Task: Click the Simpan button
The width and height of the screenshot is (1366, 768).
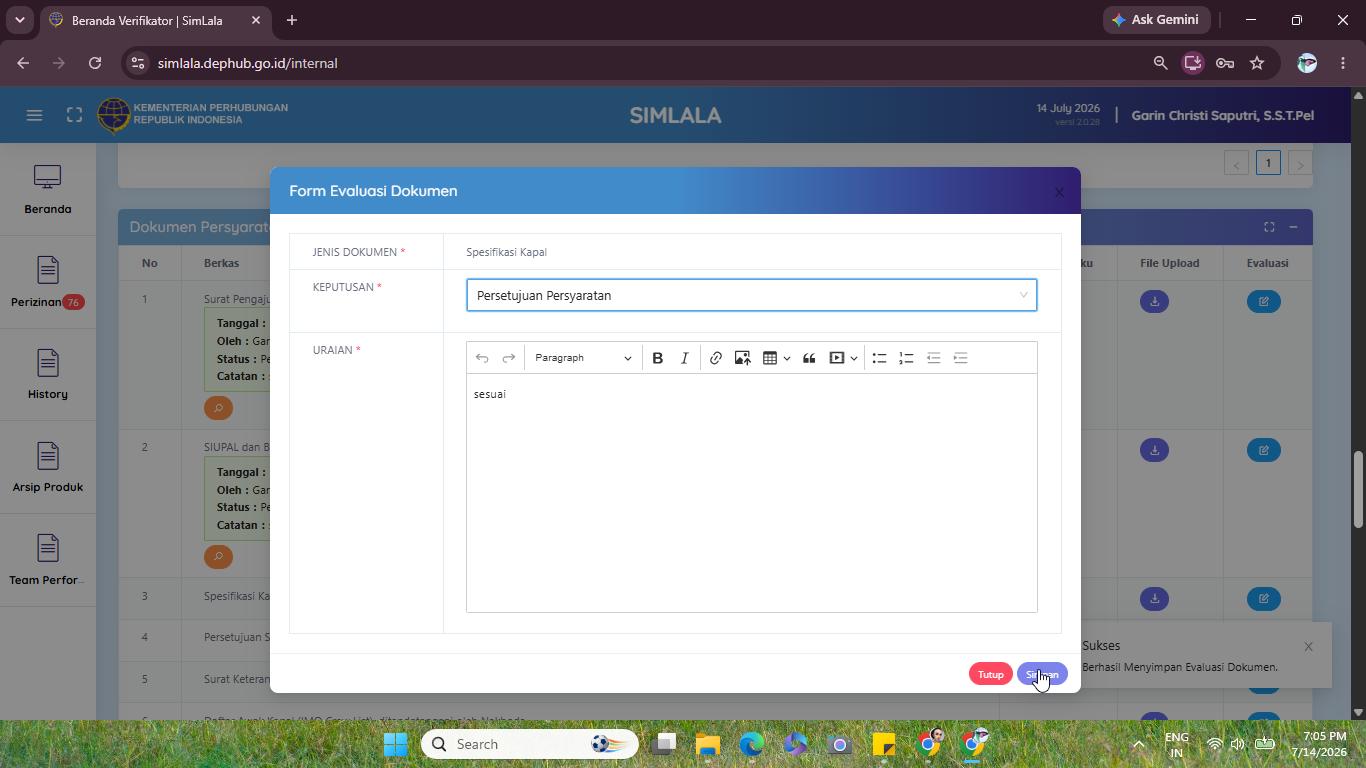Action: (1042, 674)
